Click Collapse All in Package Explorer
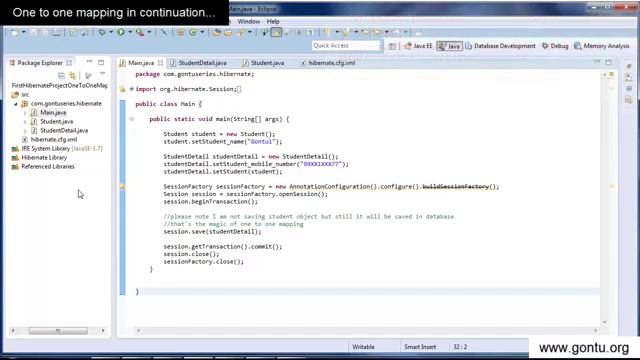Viewport: 640px width, 360px height. click(x=61, y=76)
